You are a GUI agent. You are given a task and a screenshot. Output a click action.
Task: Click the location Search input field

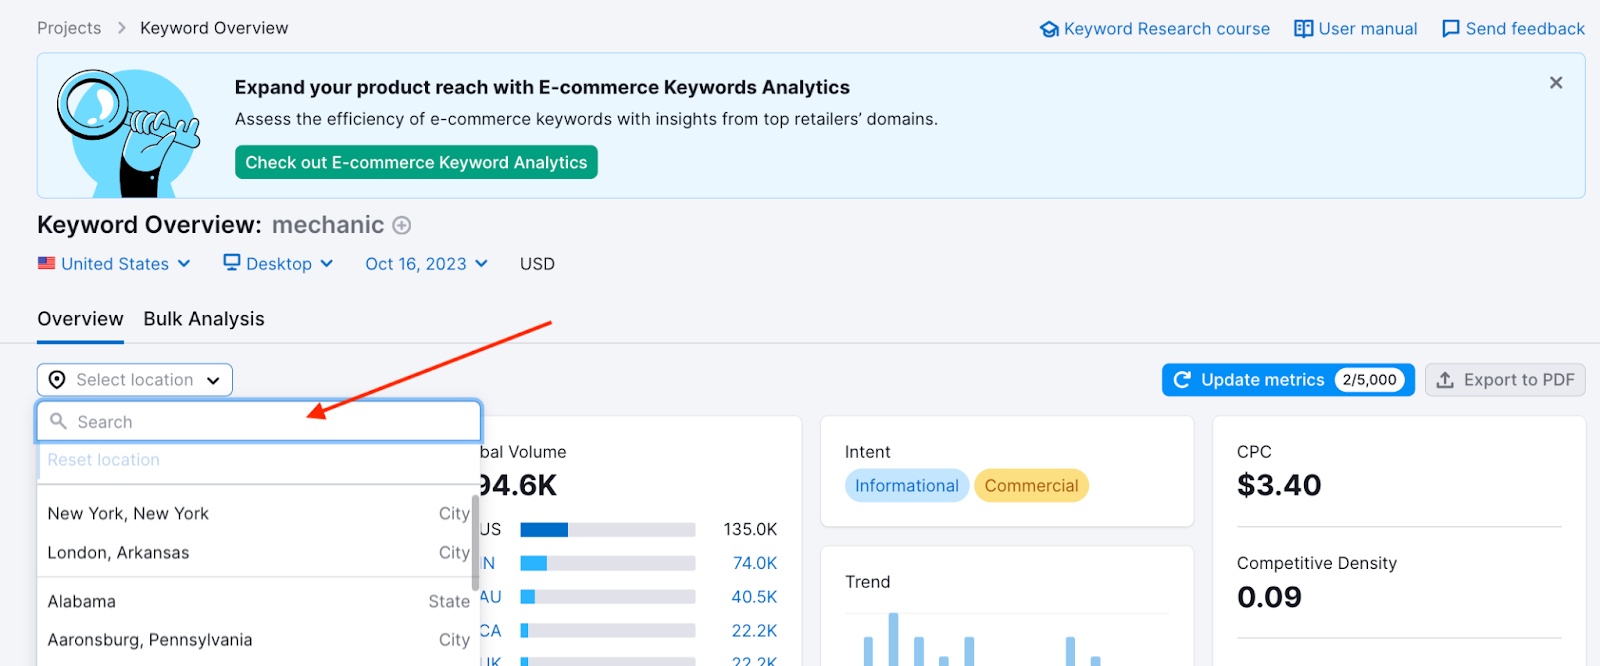tap(270, 422)
